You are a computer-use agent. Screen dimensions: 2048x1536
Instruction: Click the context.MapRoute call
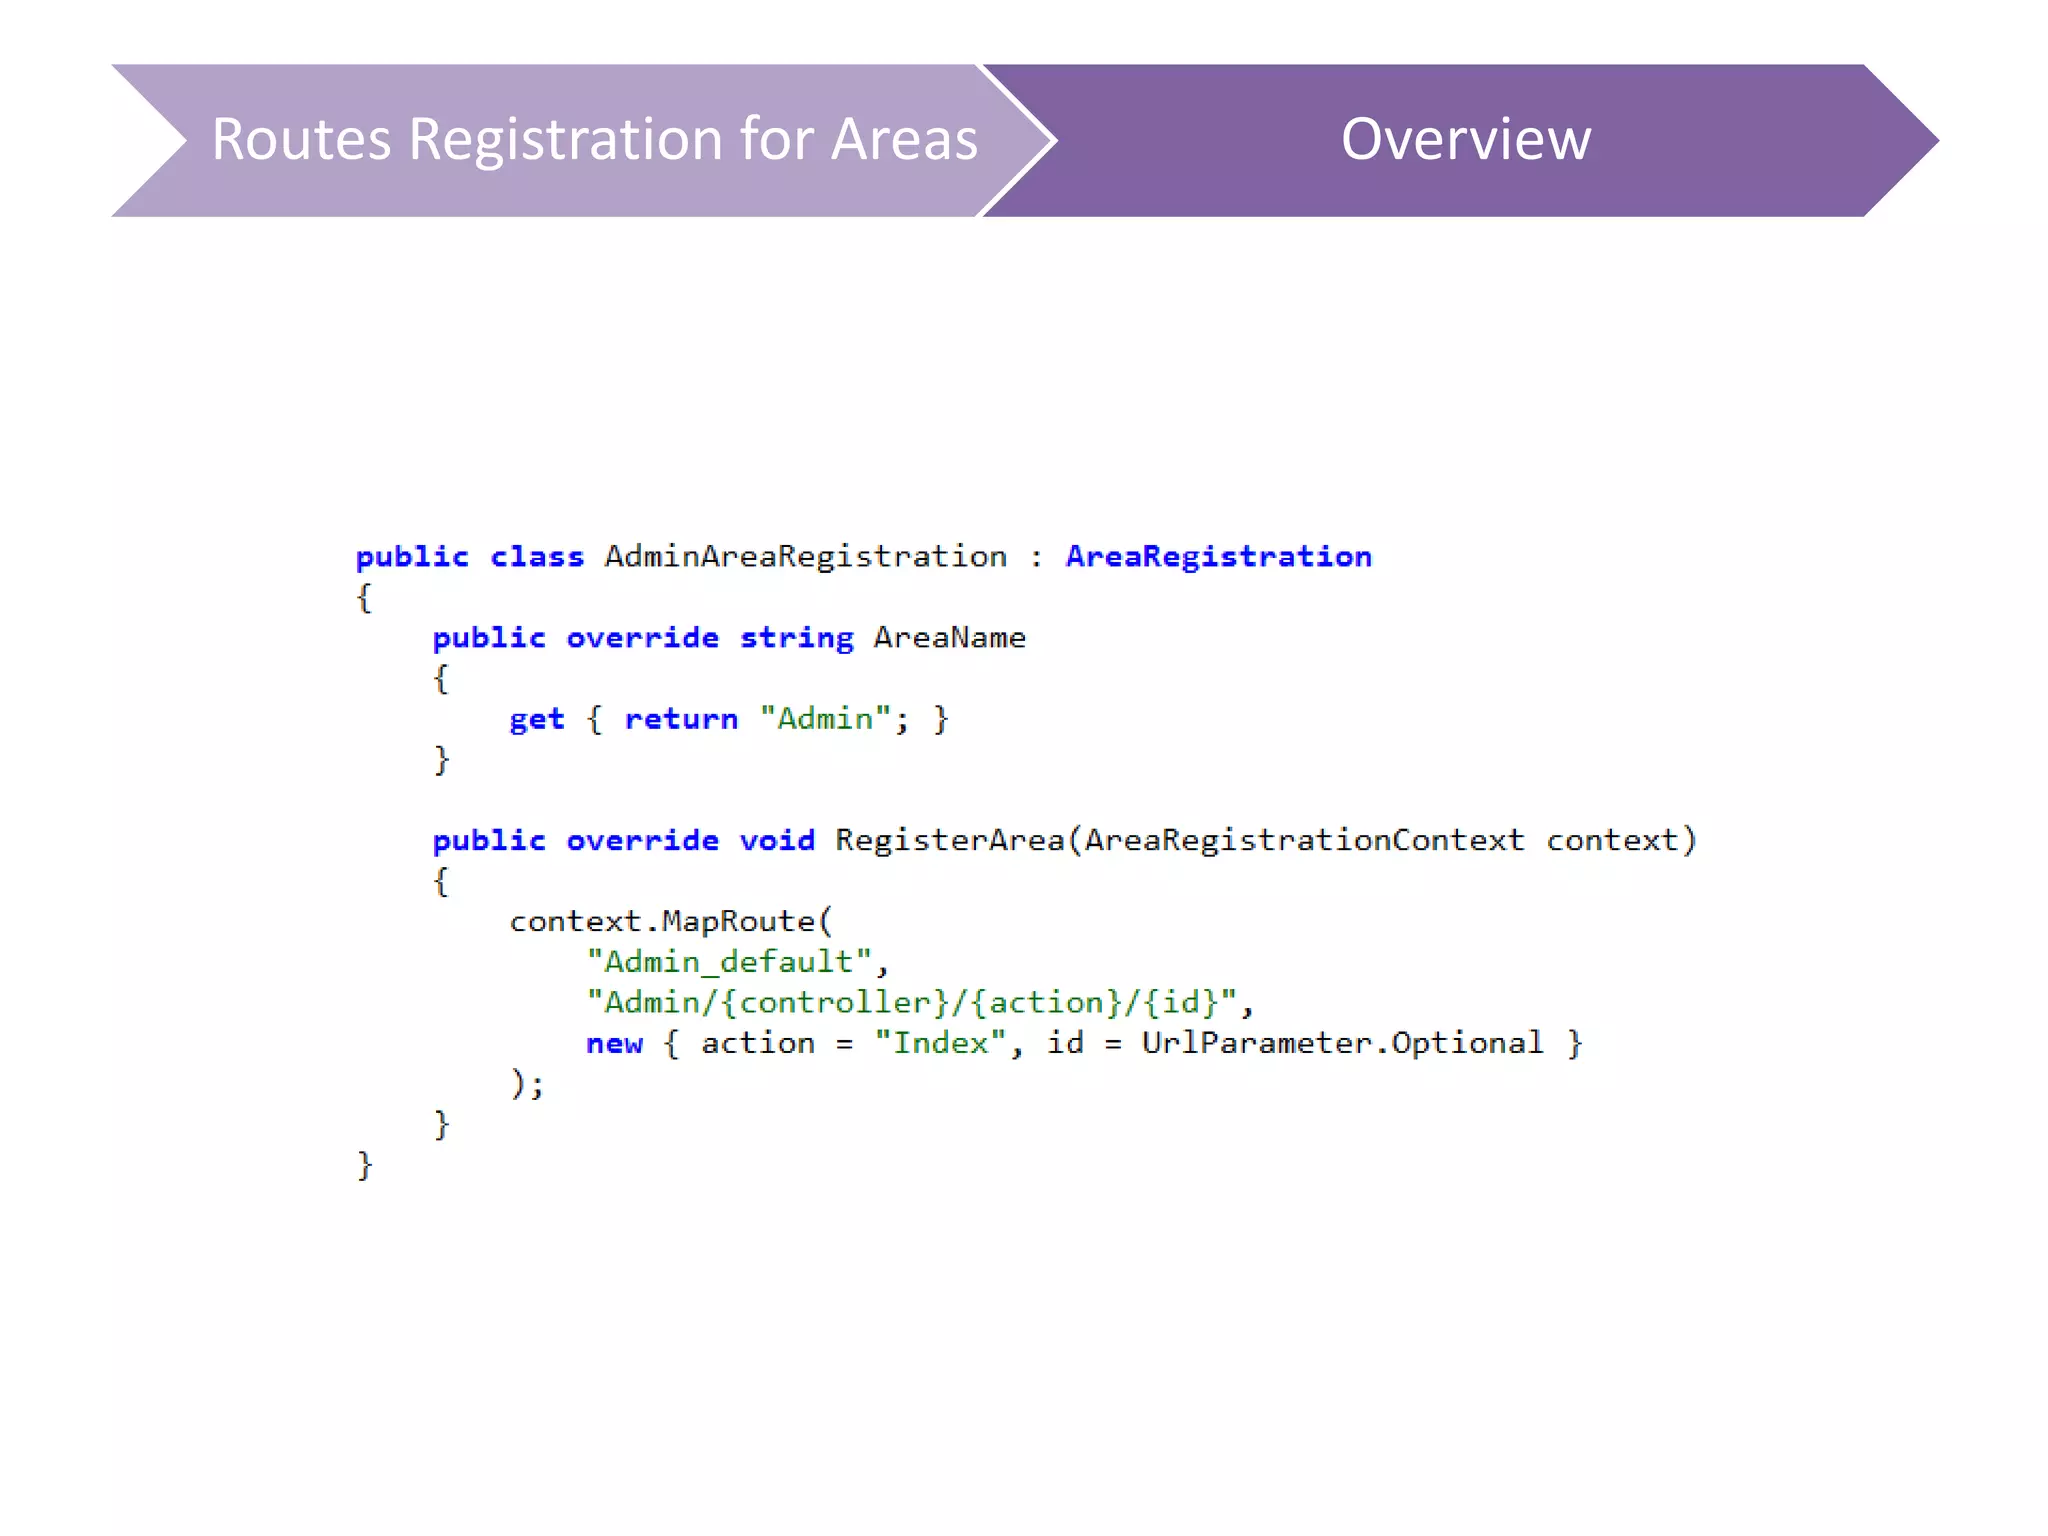670,921
